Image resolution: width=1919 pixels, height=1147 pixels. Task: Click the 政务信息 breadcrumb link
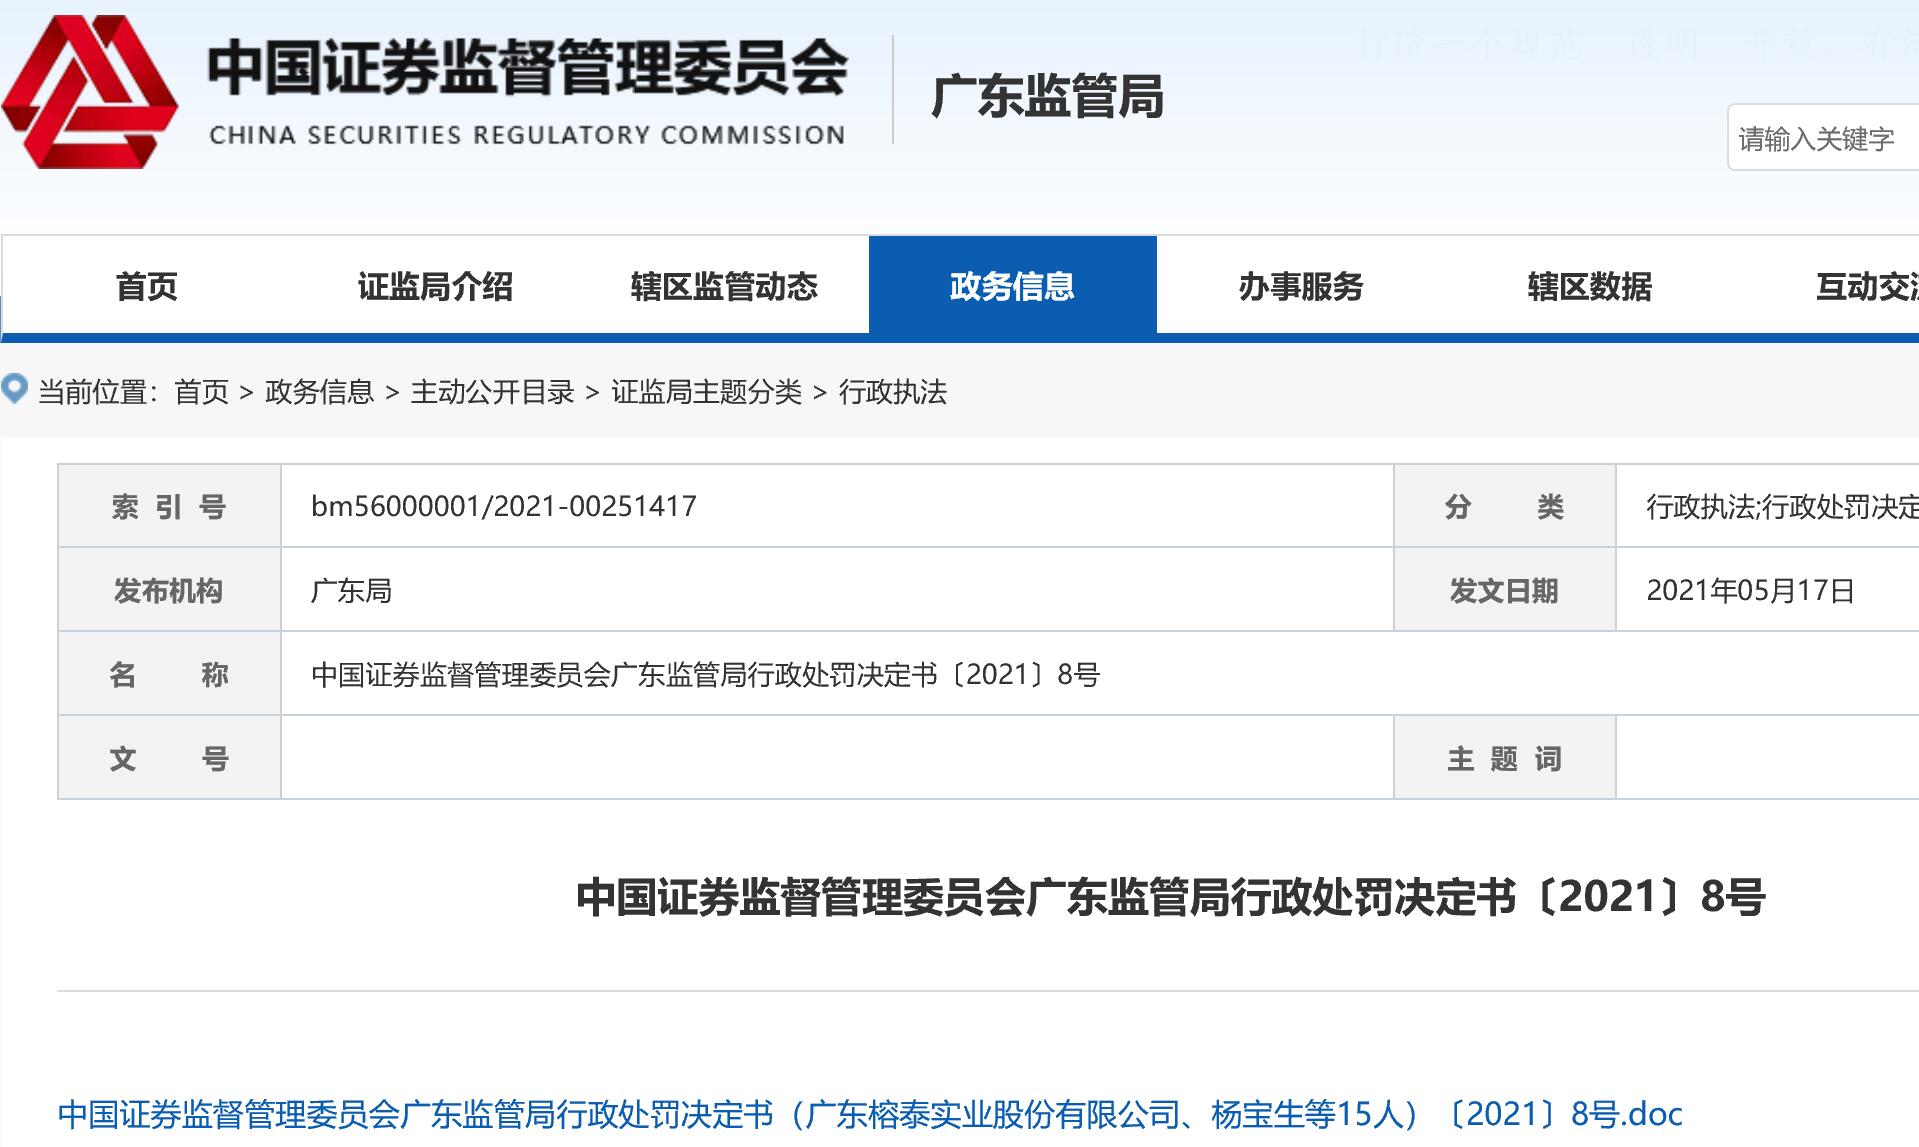pos(319,392)
